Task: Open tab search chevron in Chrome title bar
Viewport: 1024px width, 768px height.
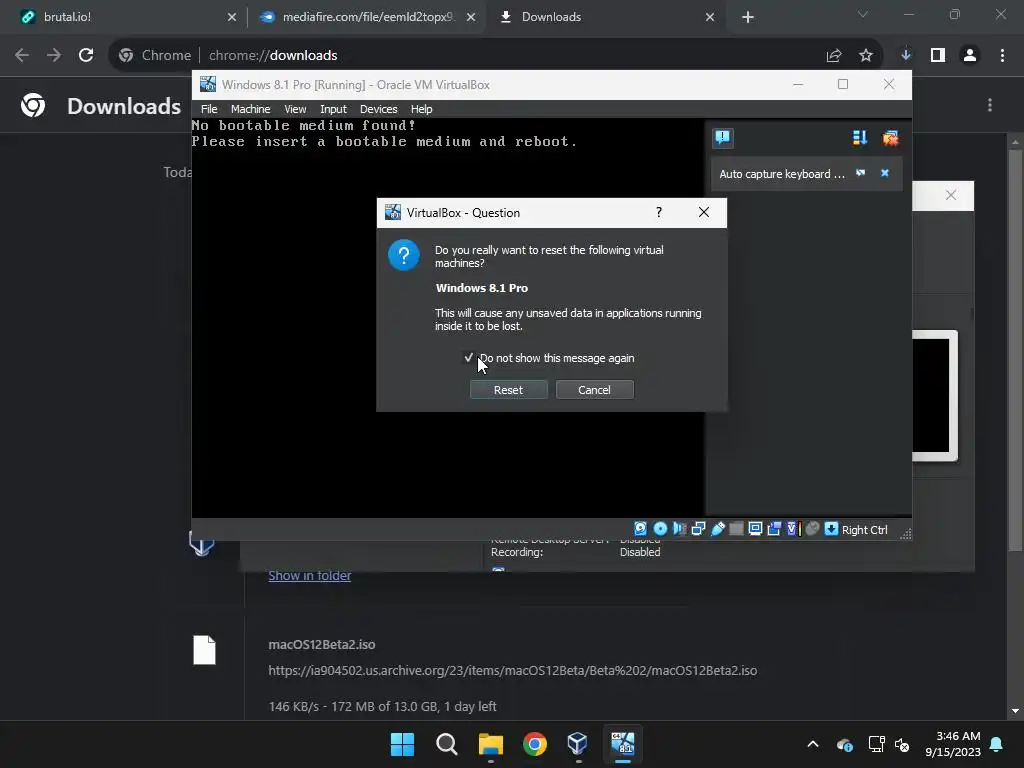Action: point(863,14)
